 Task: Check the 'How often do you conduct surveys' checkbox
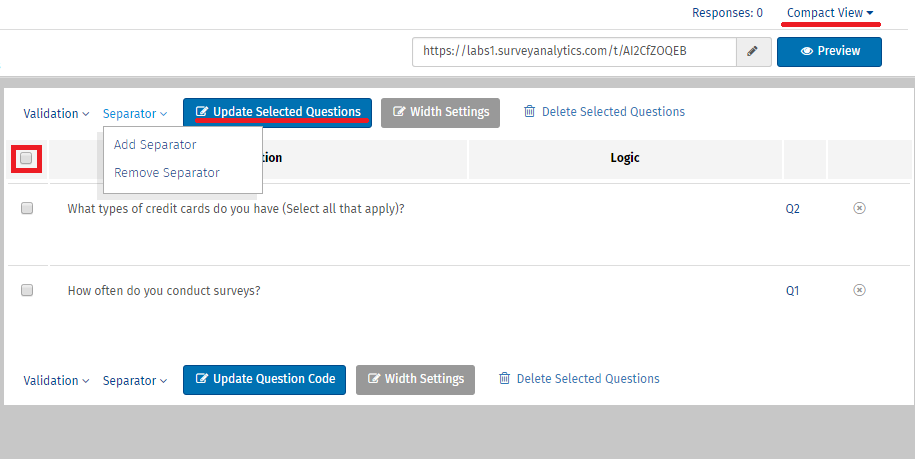27,290
